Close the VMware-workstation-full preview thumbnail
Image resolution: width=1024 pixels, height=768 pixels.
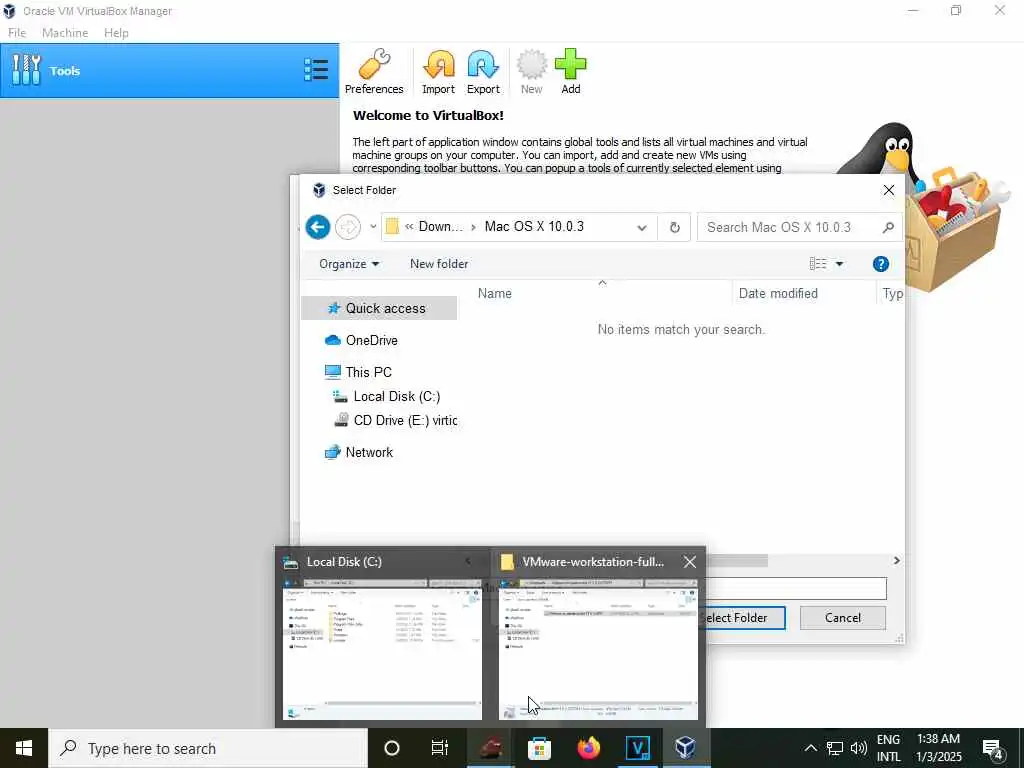click(x=690, y=562)
